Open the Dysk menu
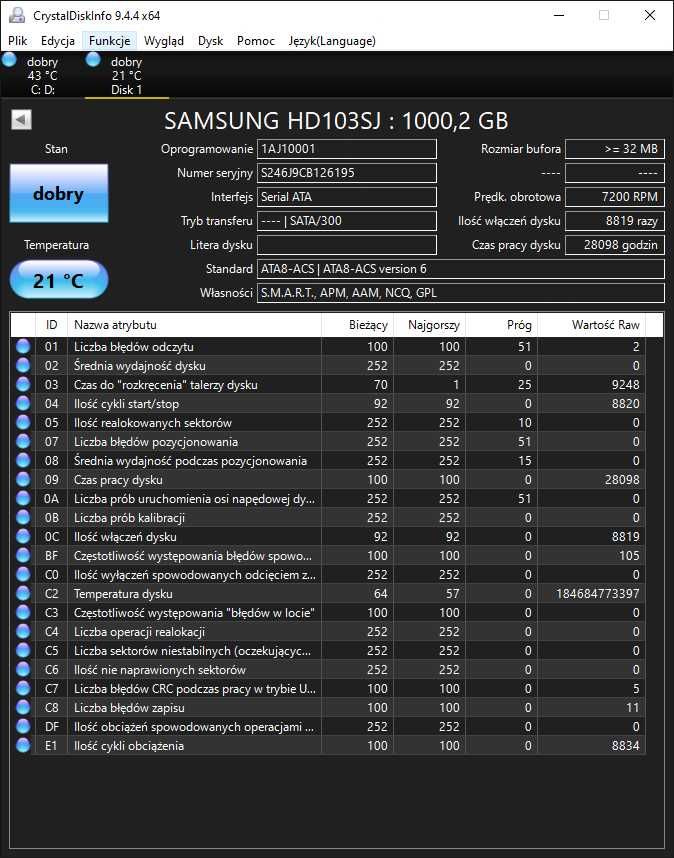This screenshot has height=858, width=674. point(211,41)
